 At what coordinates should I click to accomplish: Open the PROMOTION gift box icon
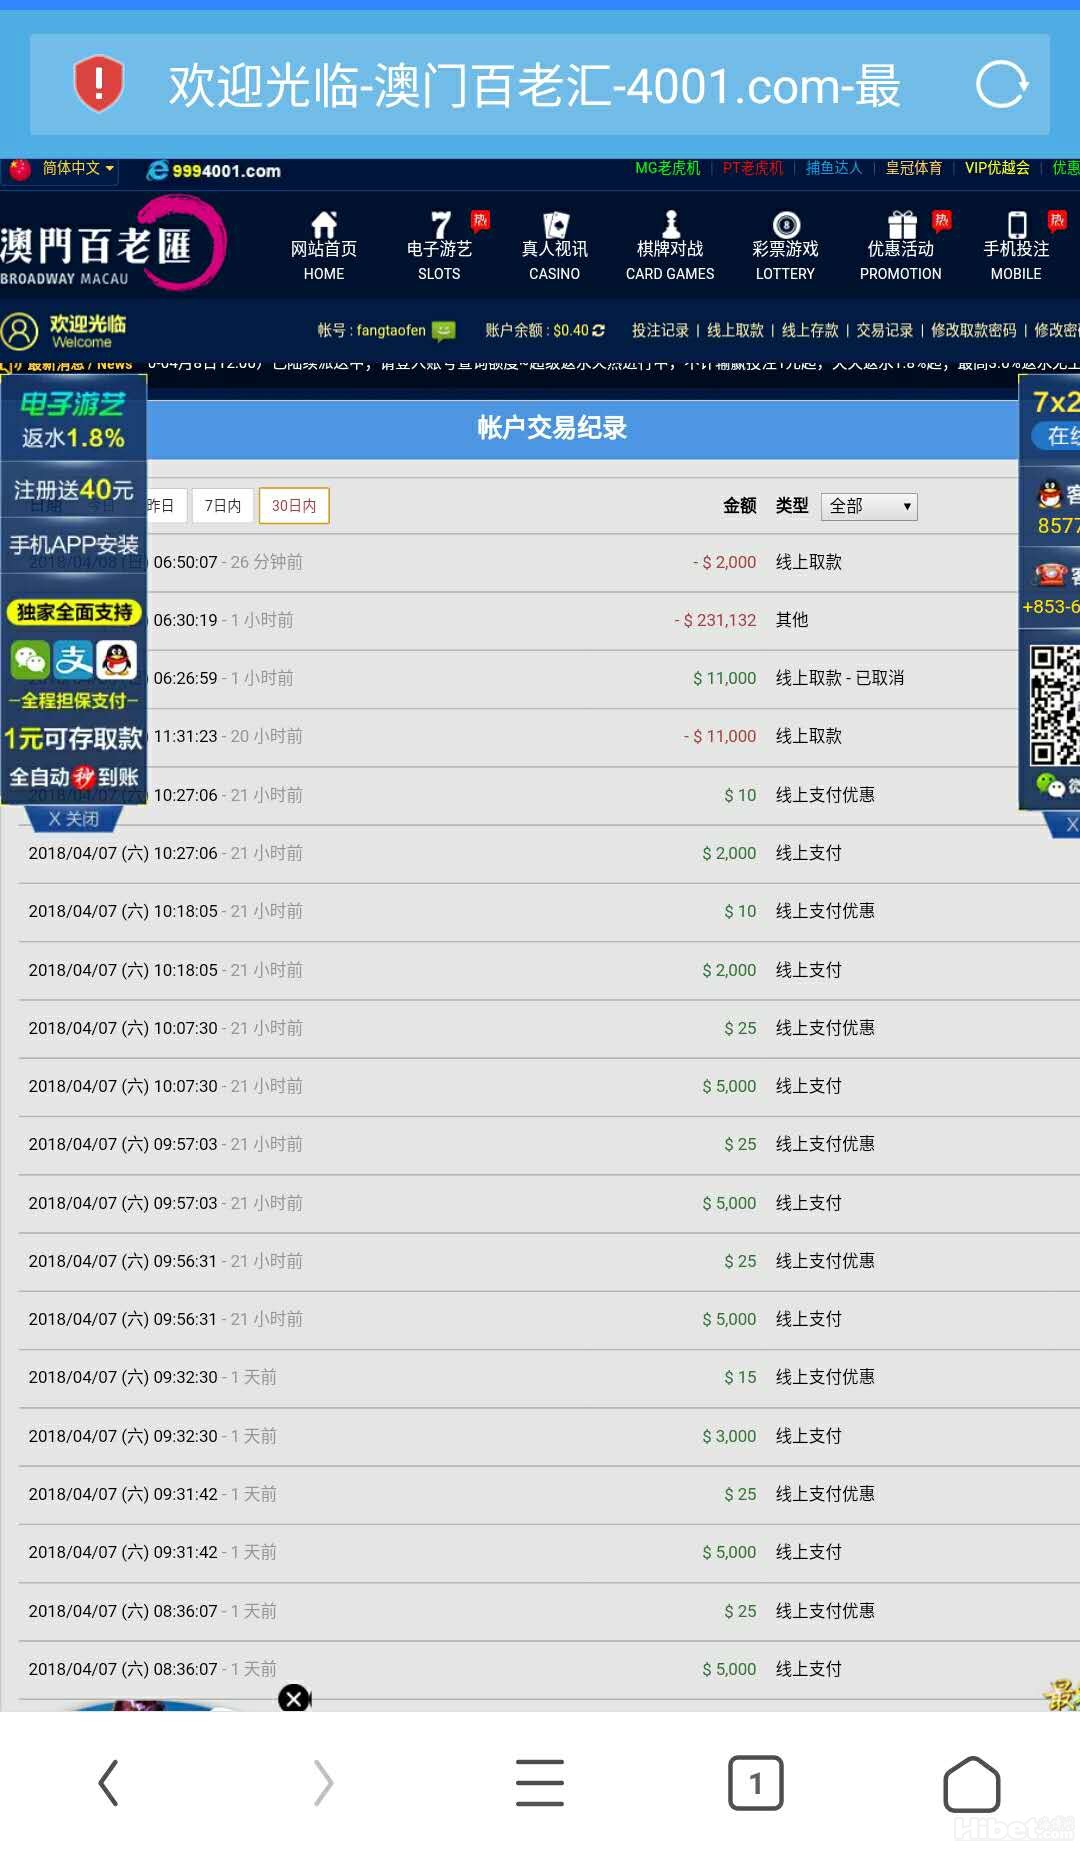tap(902, 225)
